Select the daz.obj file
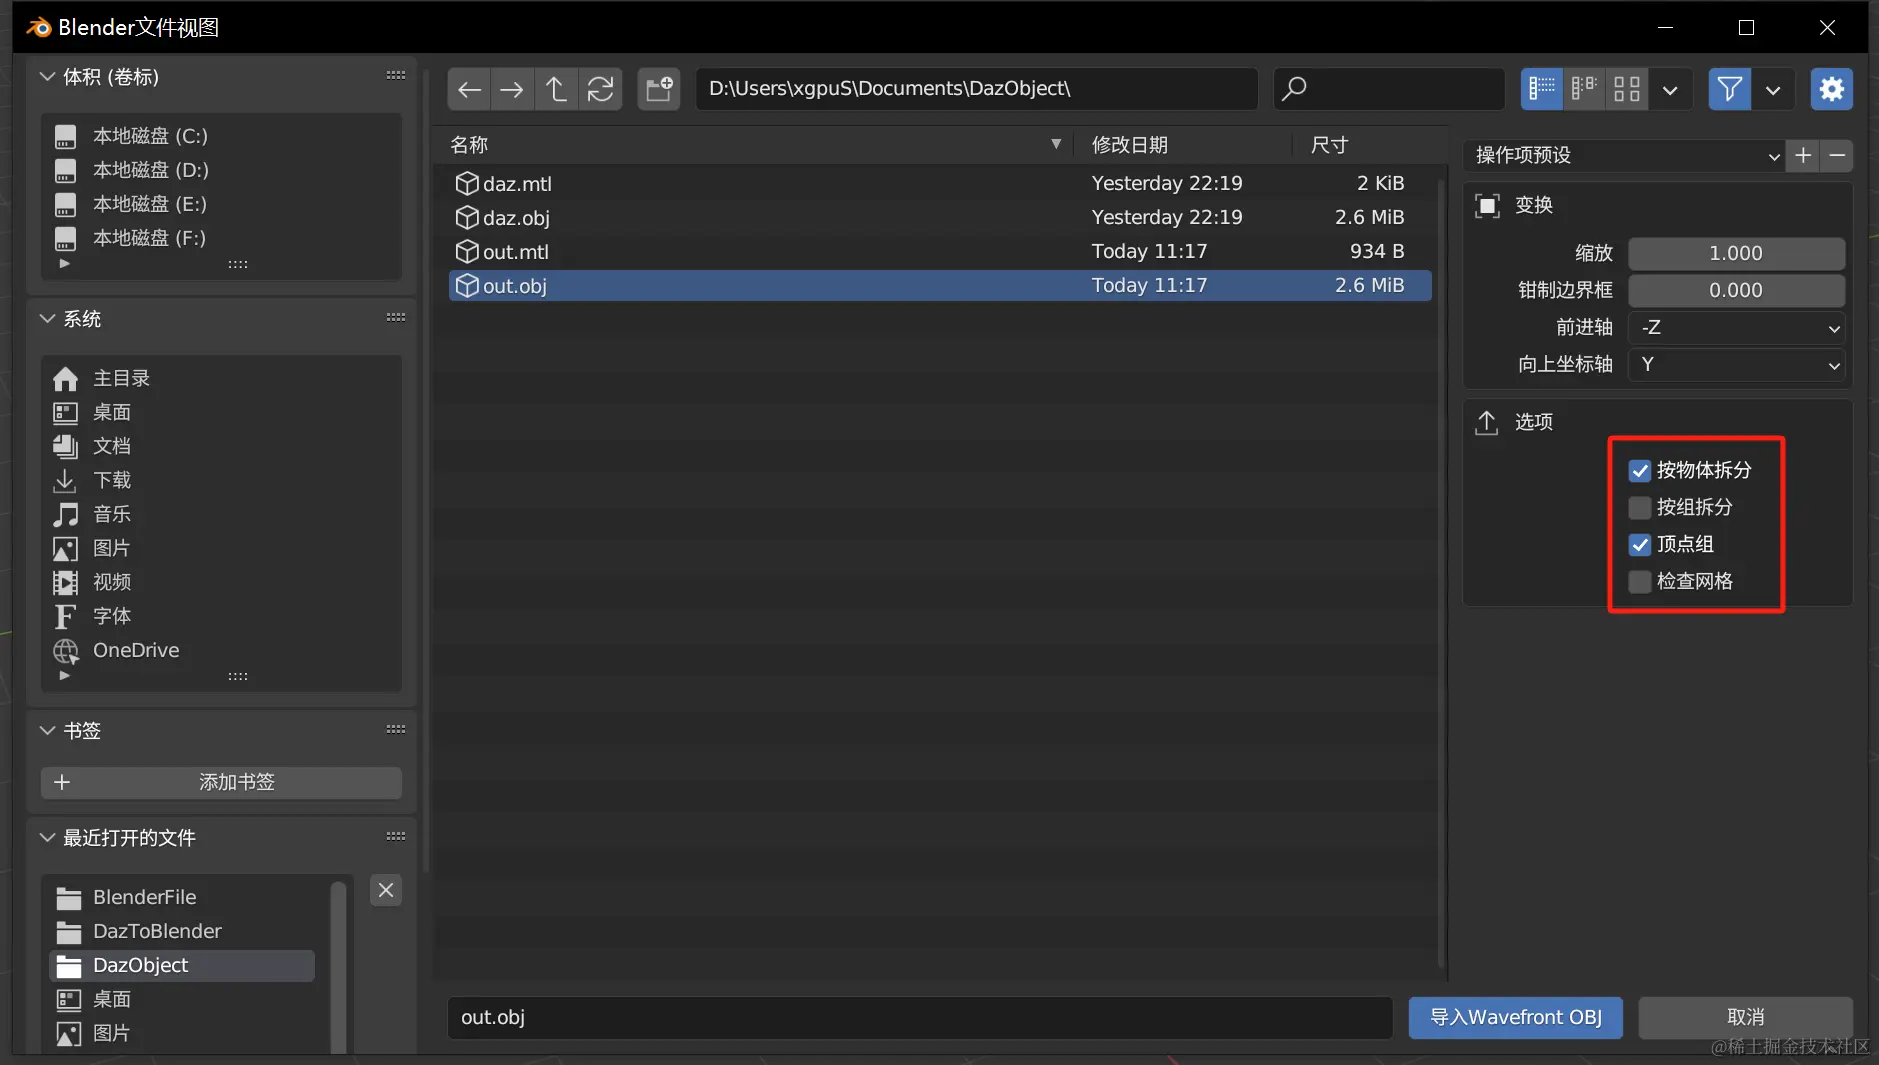This screenshot has width=1879, height=1065. [940, 217]
